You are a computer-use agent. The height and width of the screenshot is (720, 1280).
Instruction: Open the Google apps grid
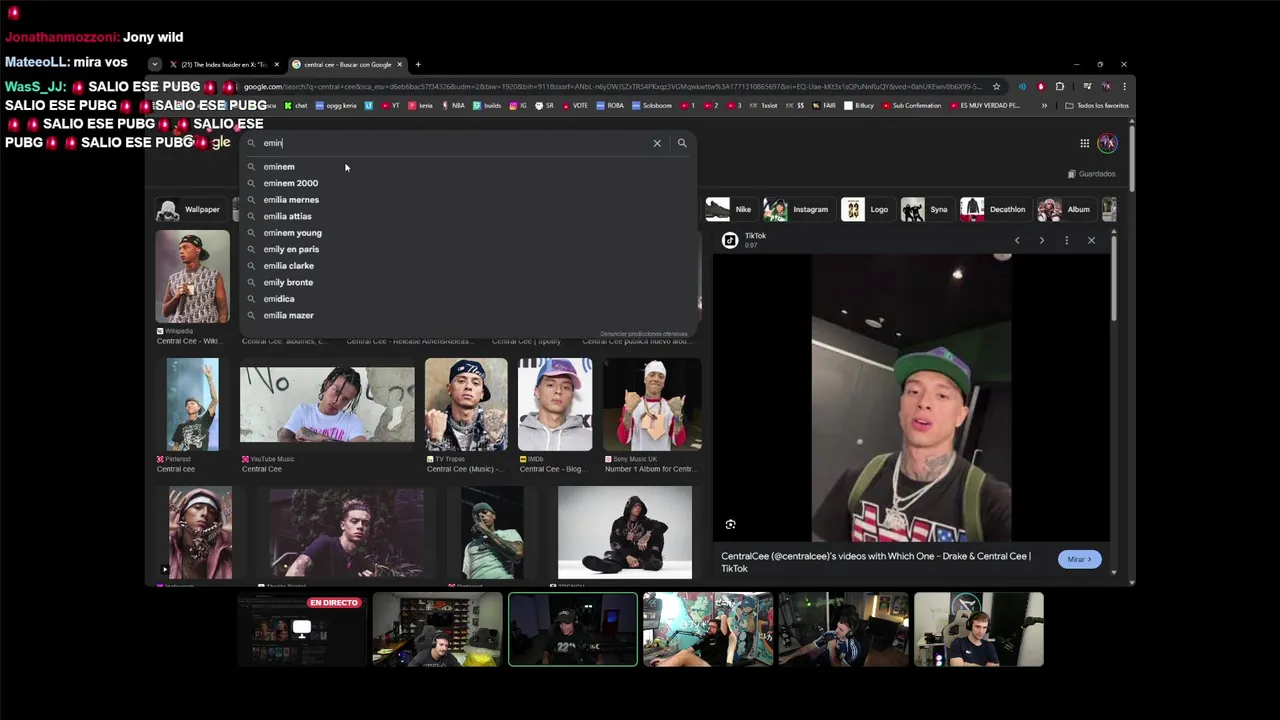pos(1084,143)
